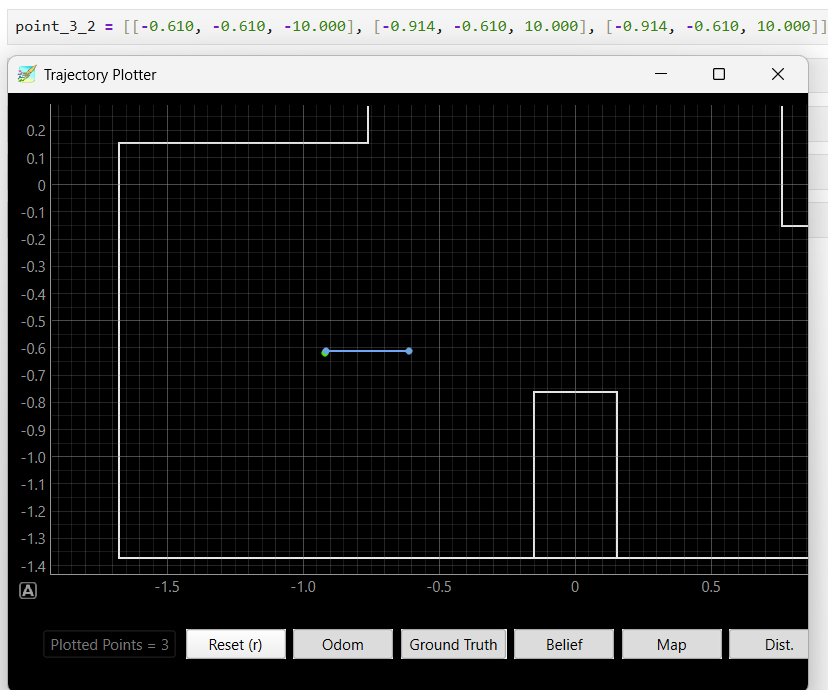
Task: Click the Plotted Points counter field
Action: coord(109,644)
